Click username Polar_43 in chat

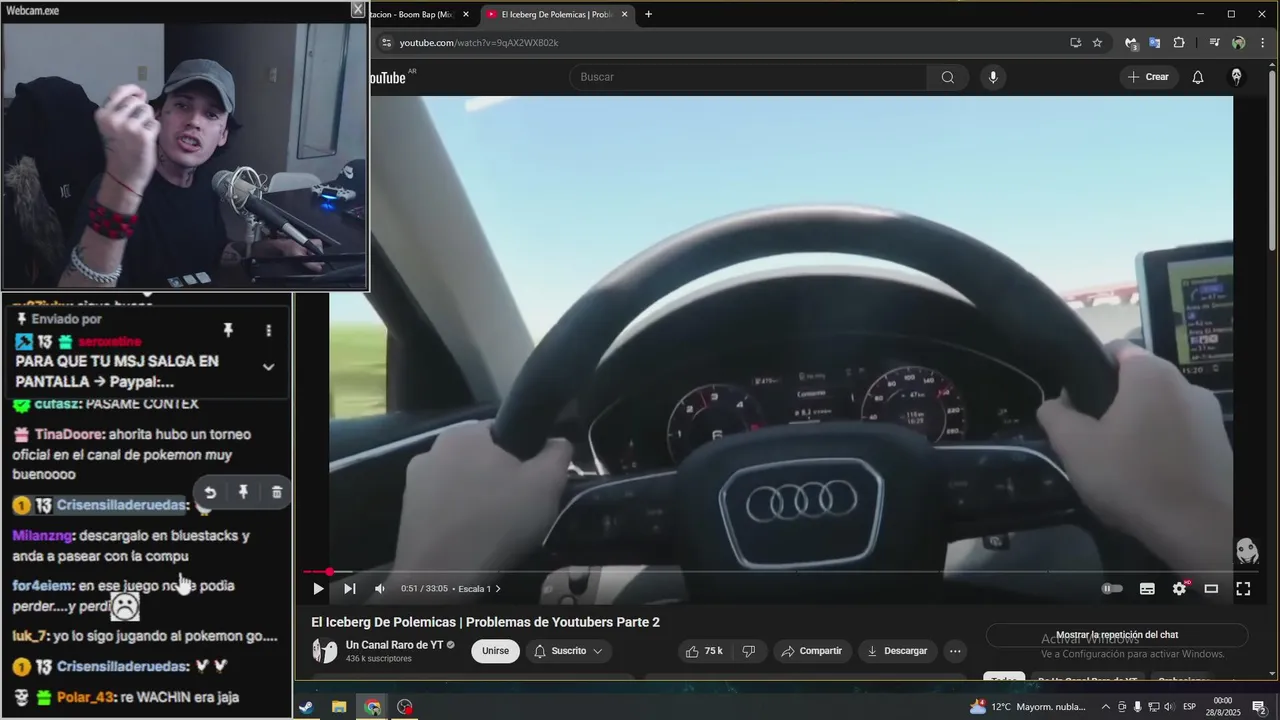click(84, 697)
